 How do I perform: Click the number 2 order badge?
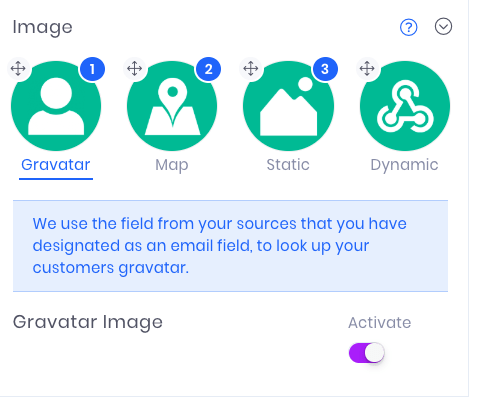point(208,69)
